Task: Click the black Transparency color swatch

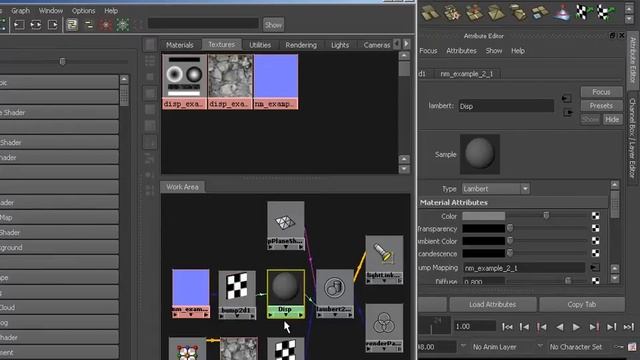Action: 483,229
